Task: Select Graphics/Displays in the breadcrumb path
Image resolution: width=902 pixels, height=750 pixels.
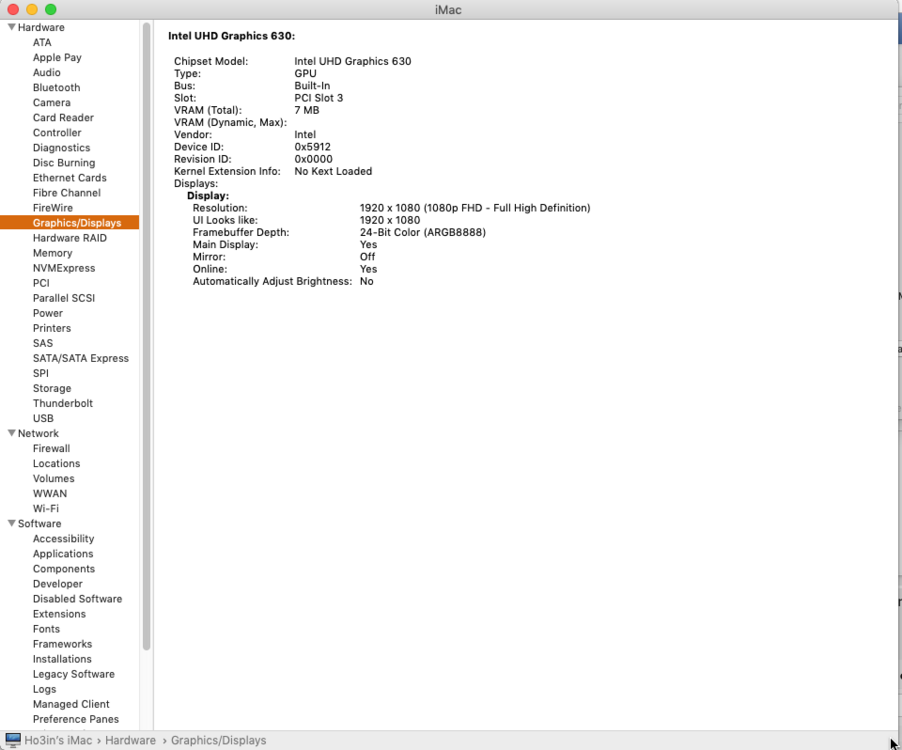Action: click(x=218, y=740)
